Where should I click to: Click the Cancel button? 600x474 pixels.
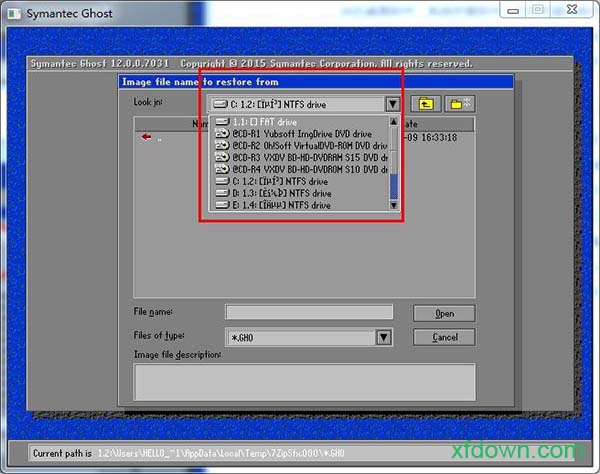[444, 338]
